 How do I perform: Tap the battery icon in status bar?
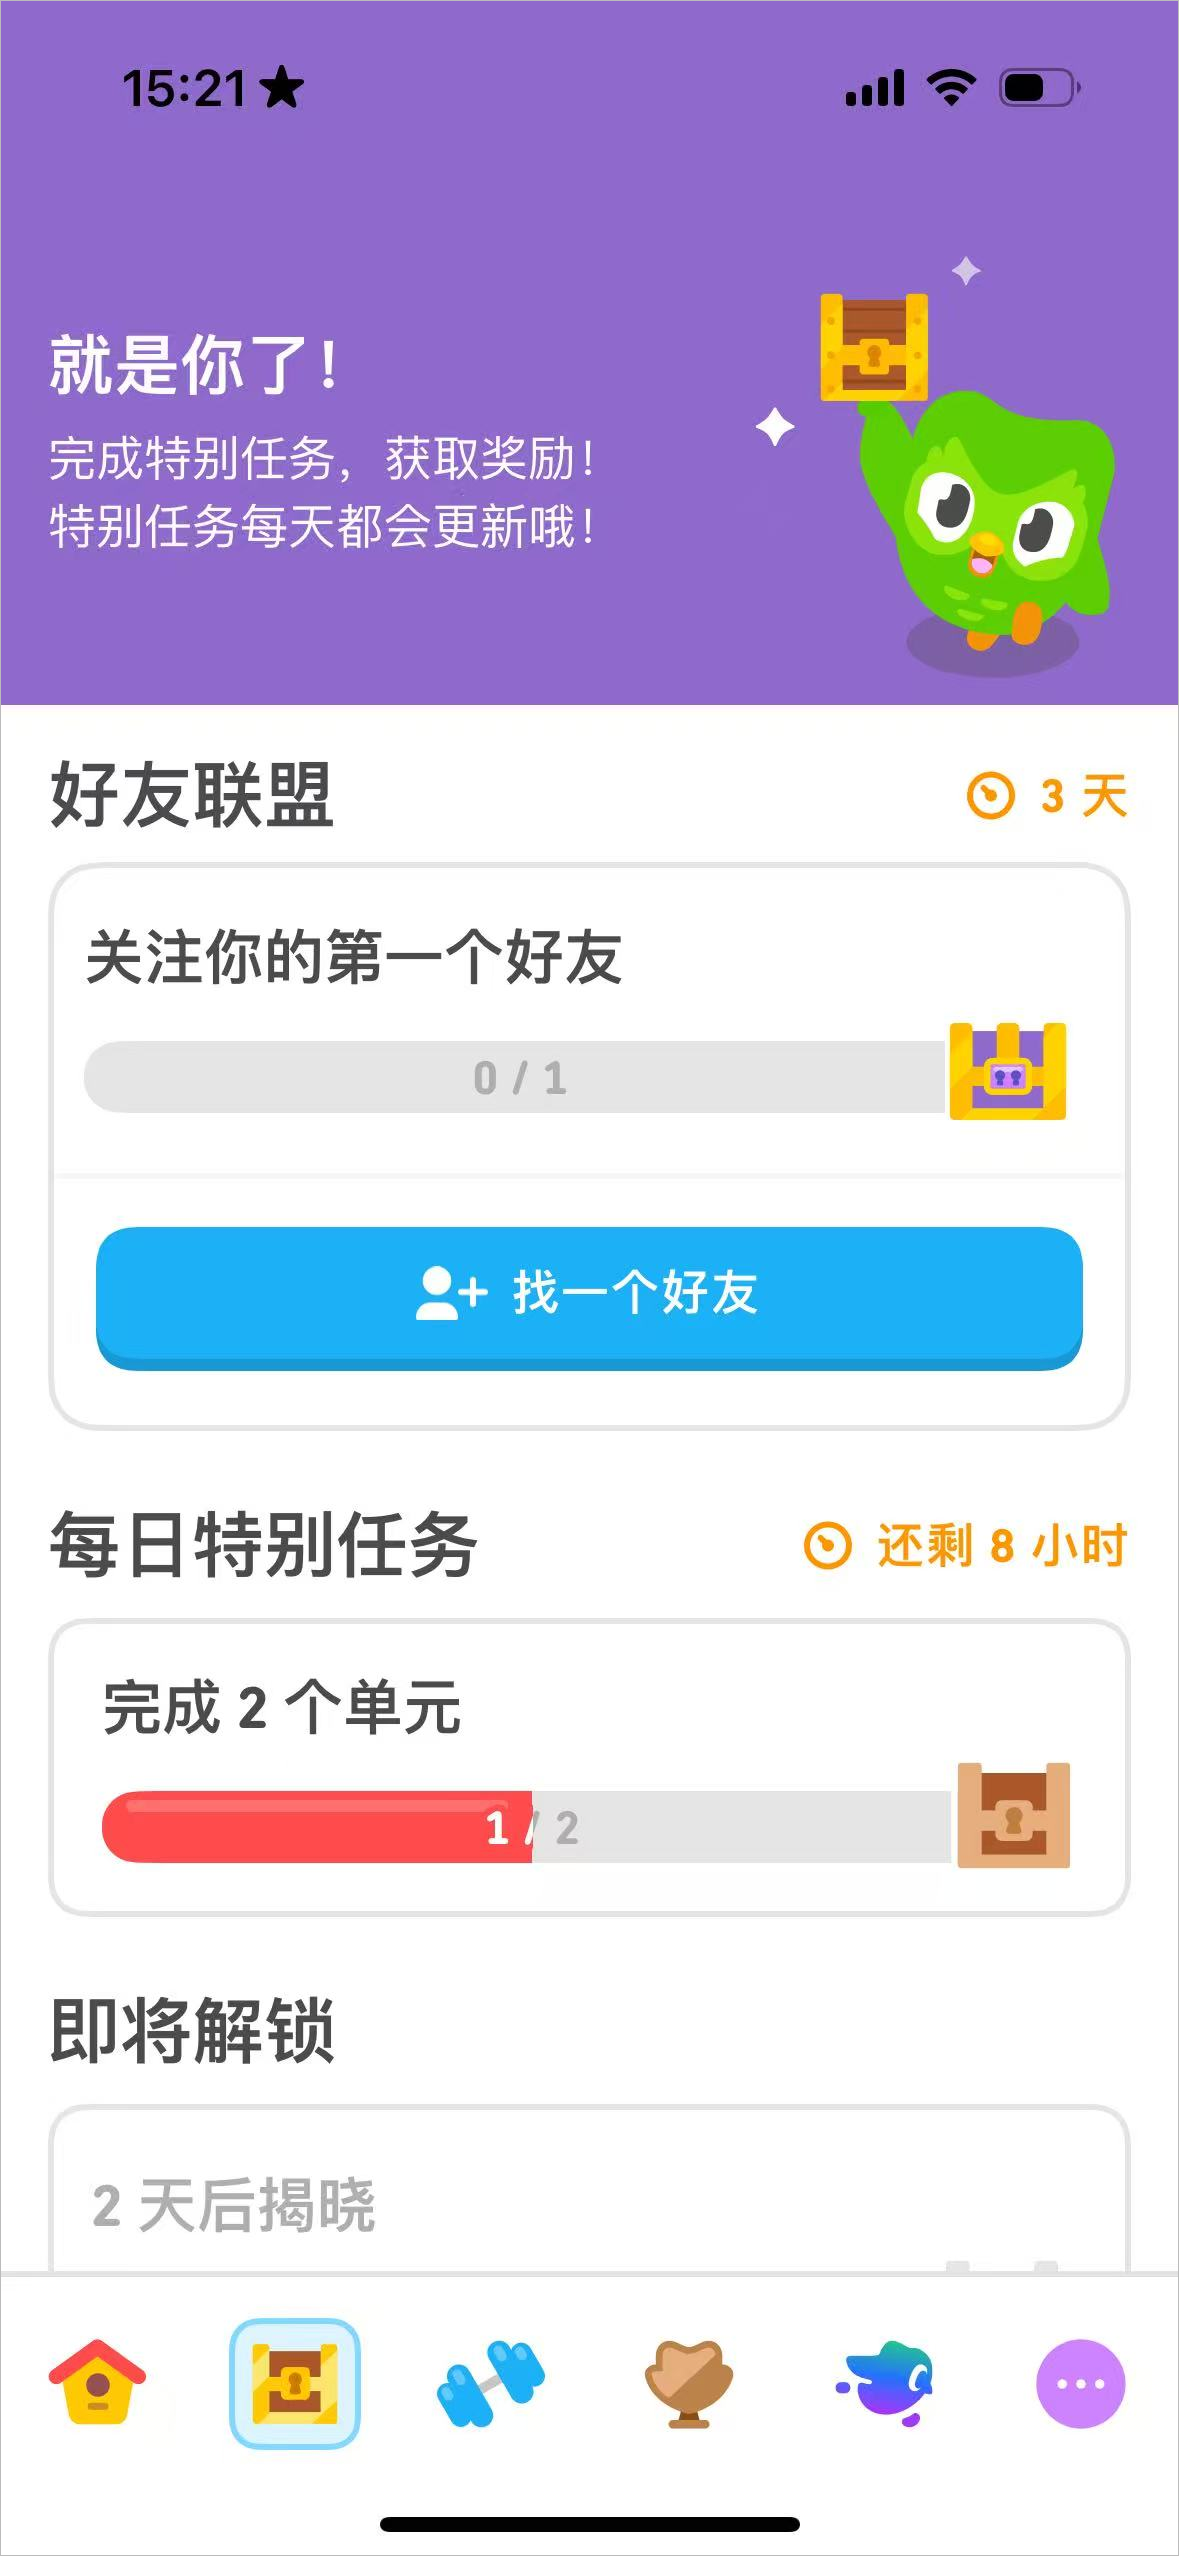(1038, 88)
